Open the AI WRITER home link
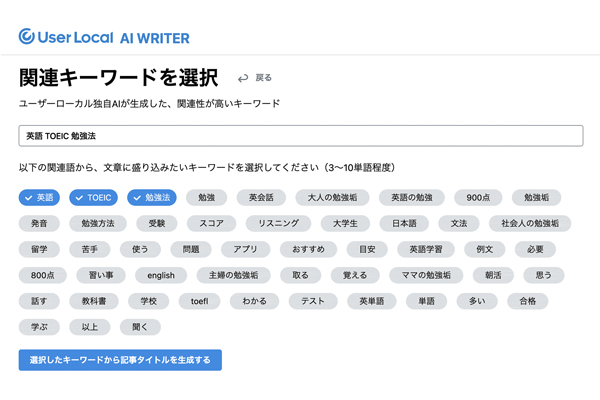Screen dimensions: 600x400 [154, 37]
